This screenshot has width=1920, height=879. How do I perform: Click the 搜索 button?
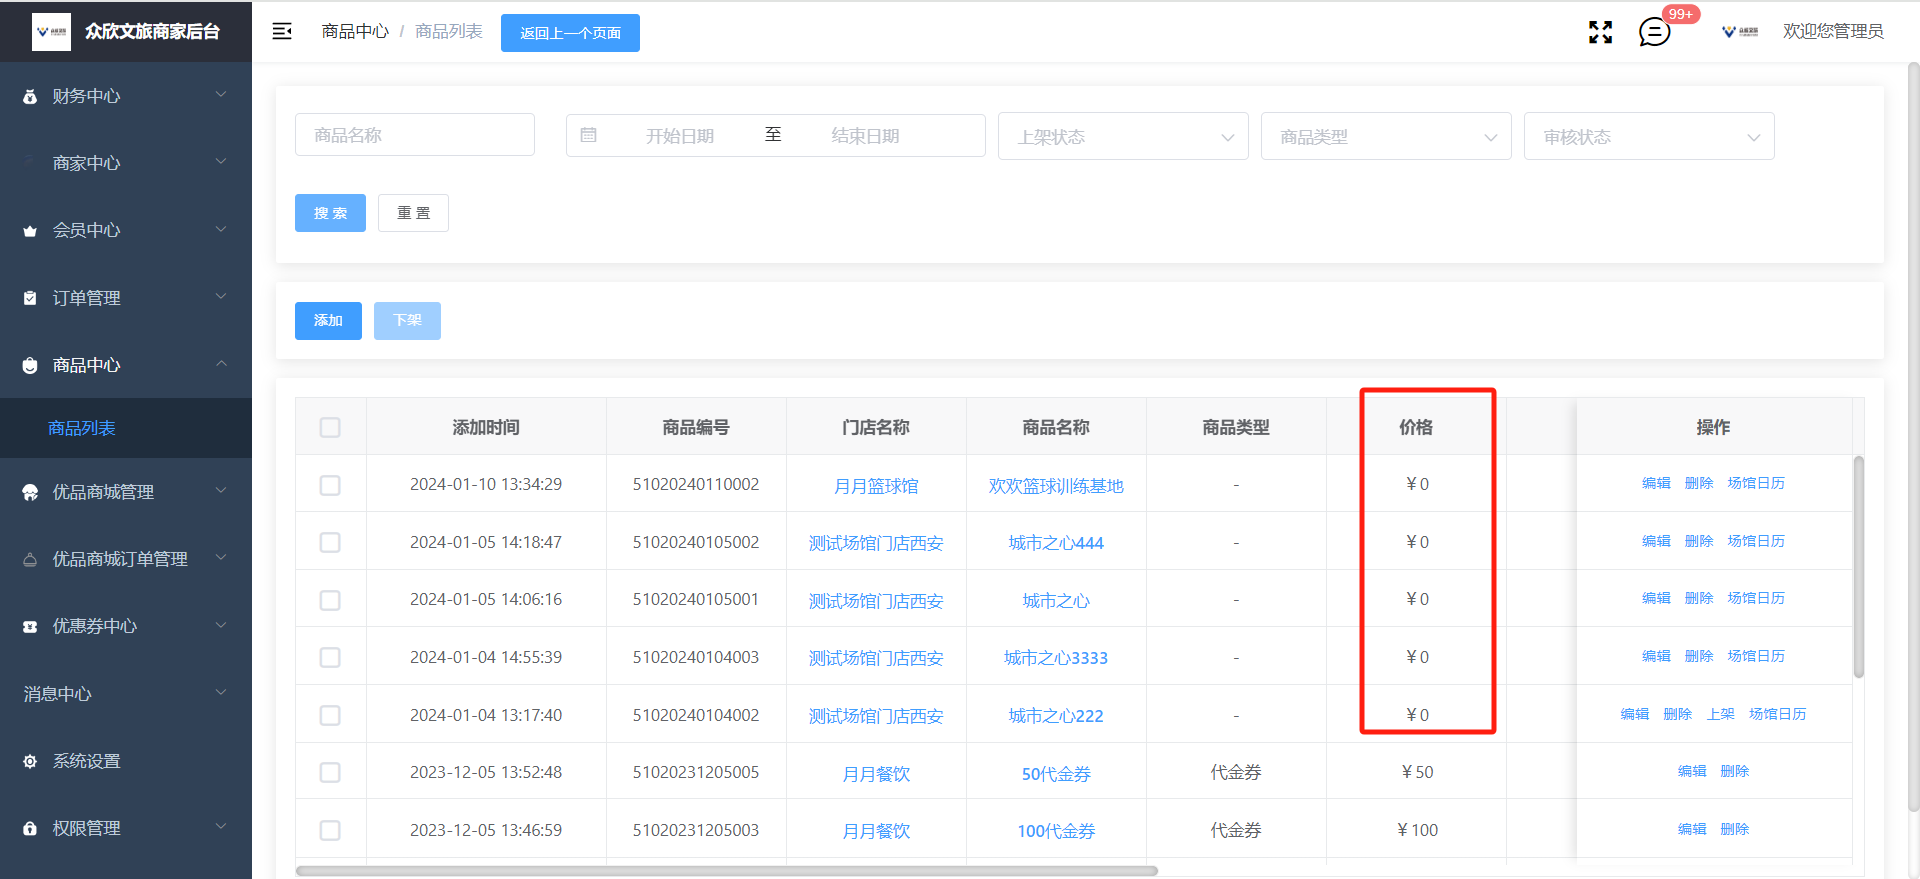330,213
